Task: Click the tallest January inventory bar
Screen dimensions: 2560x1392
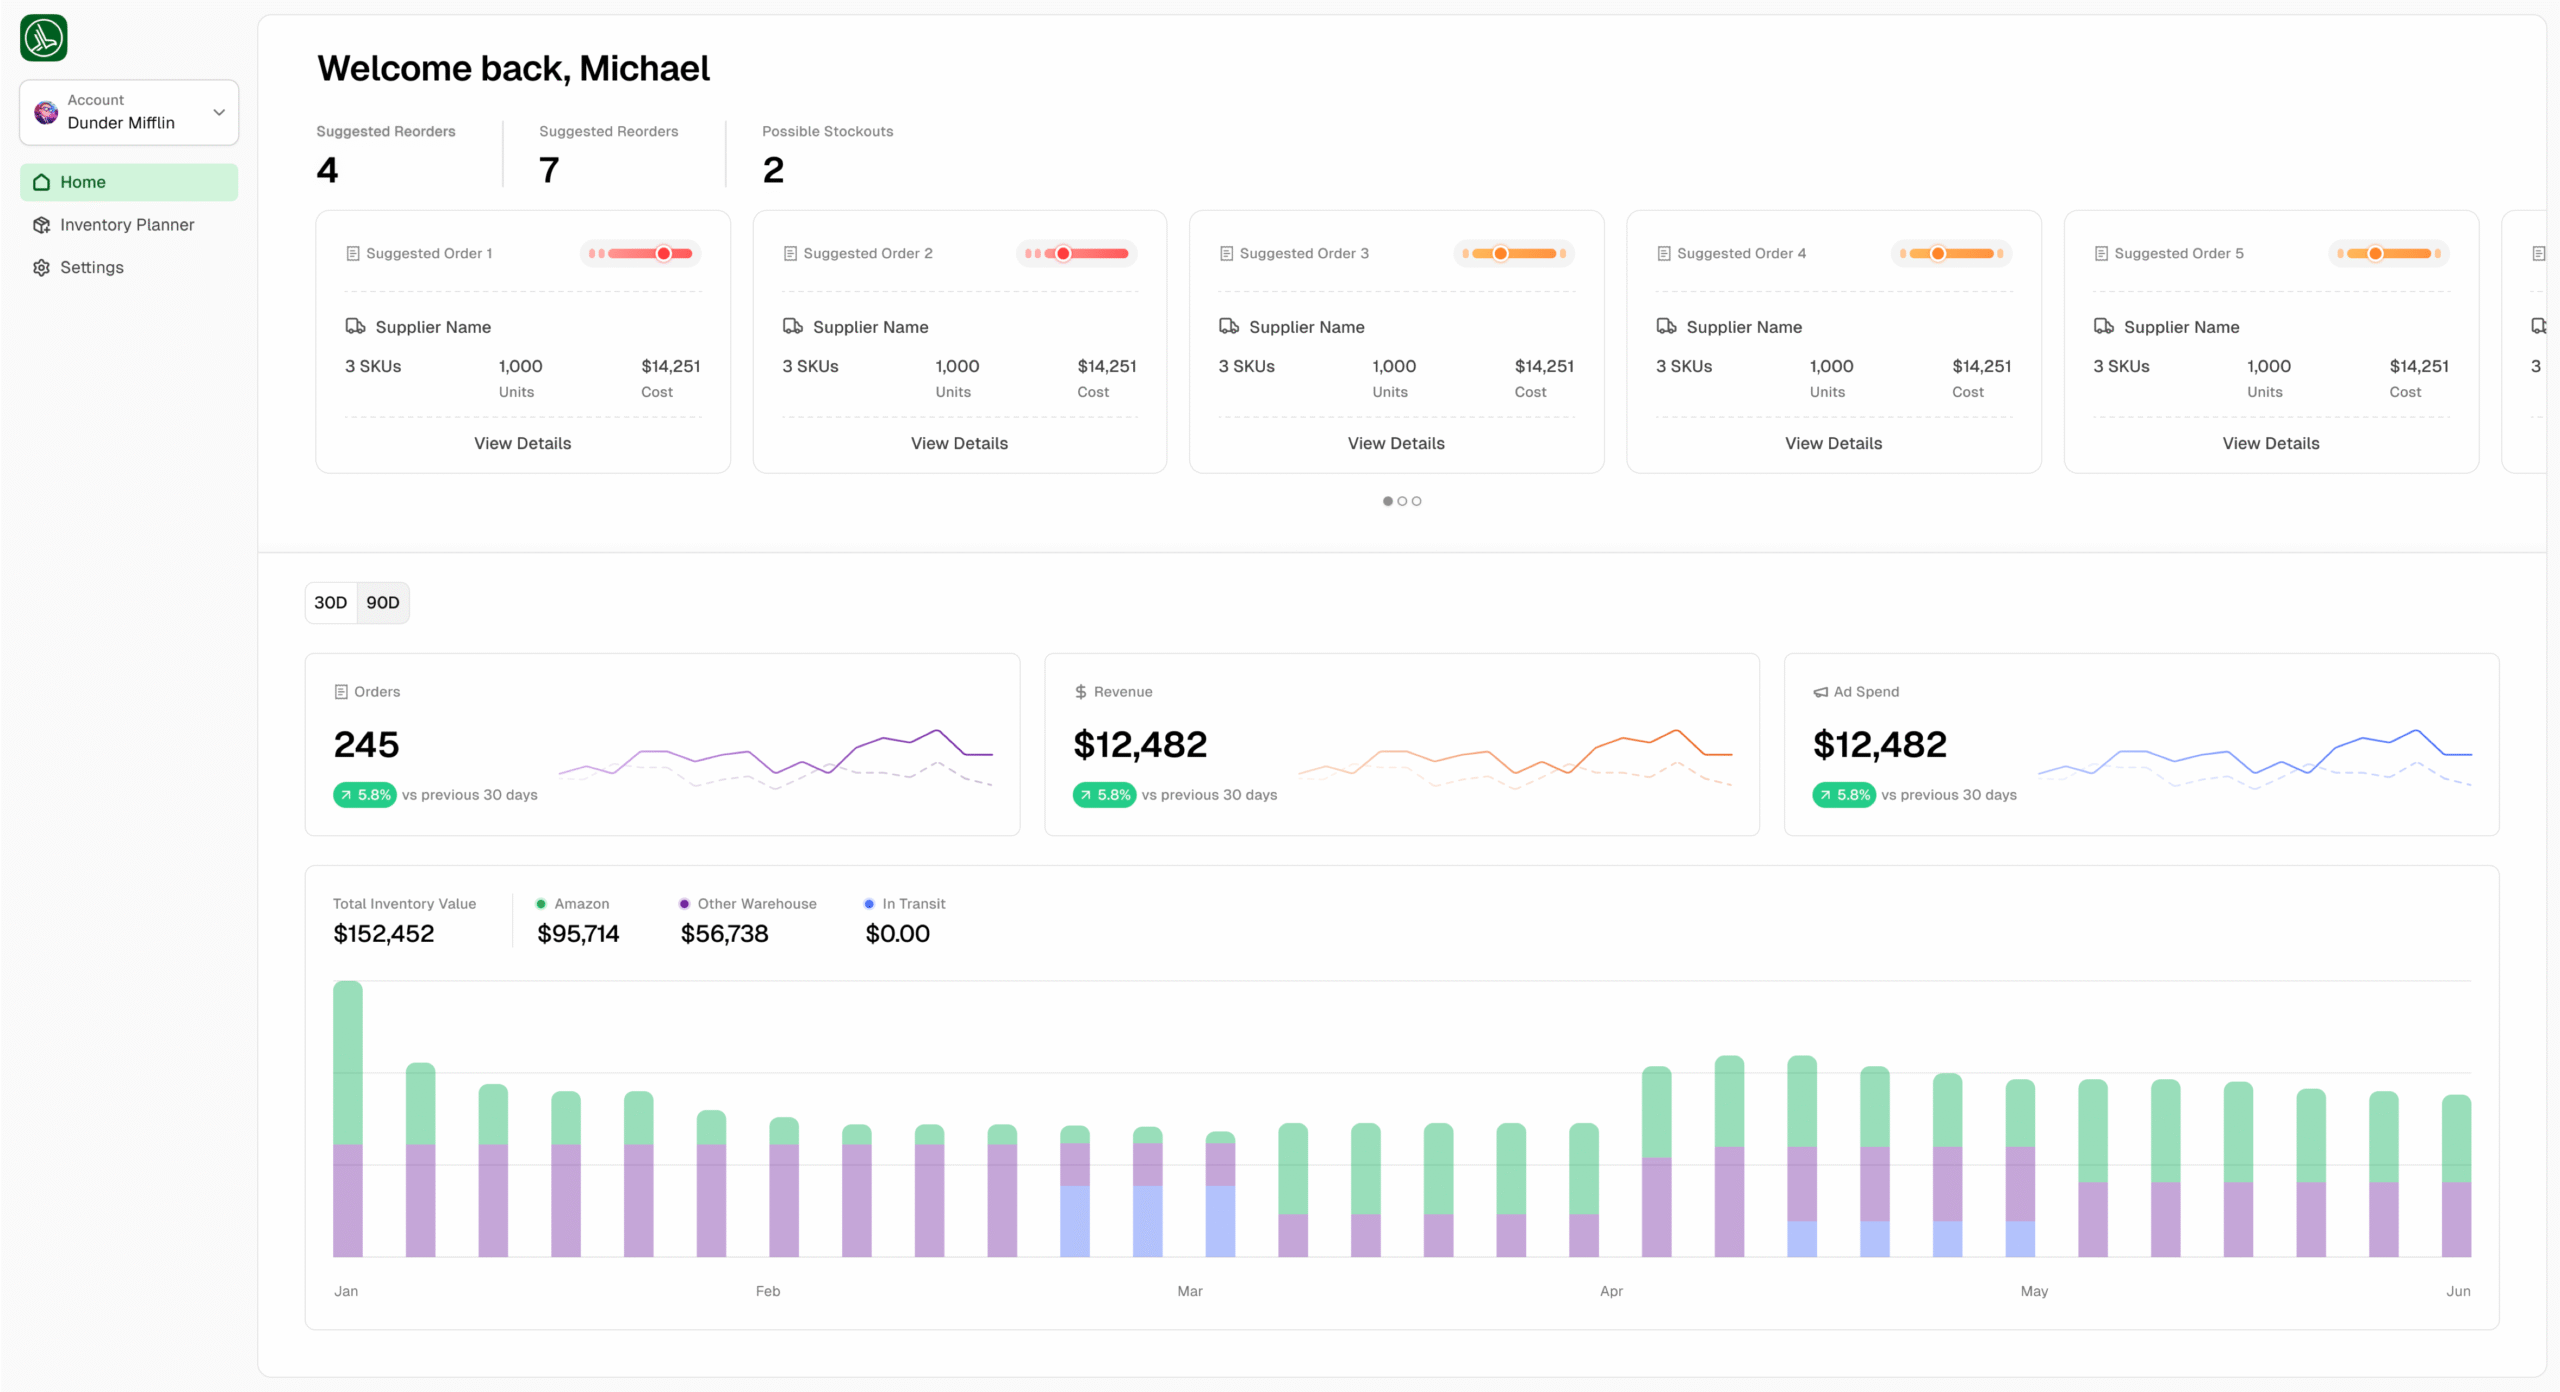Action: coord(348,1118)
